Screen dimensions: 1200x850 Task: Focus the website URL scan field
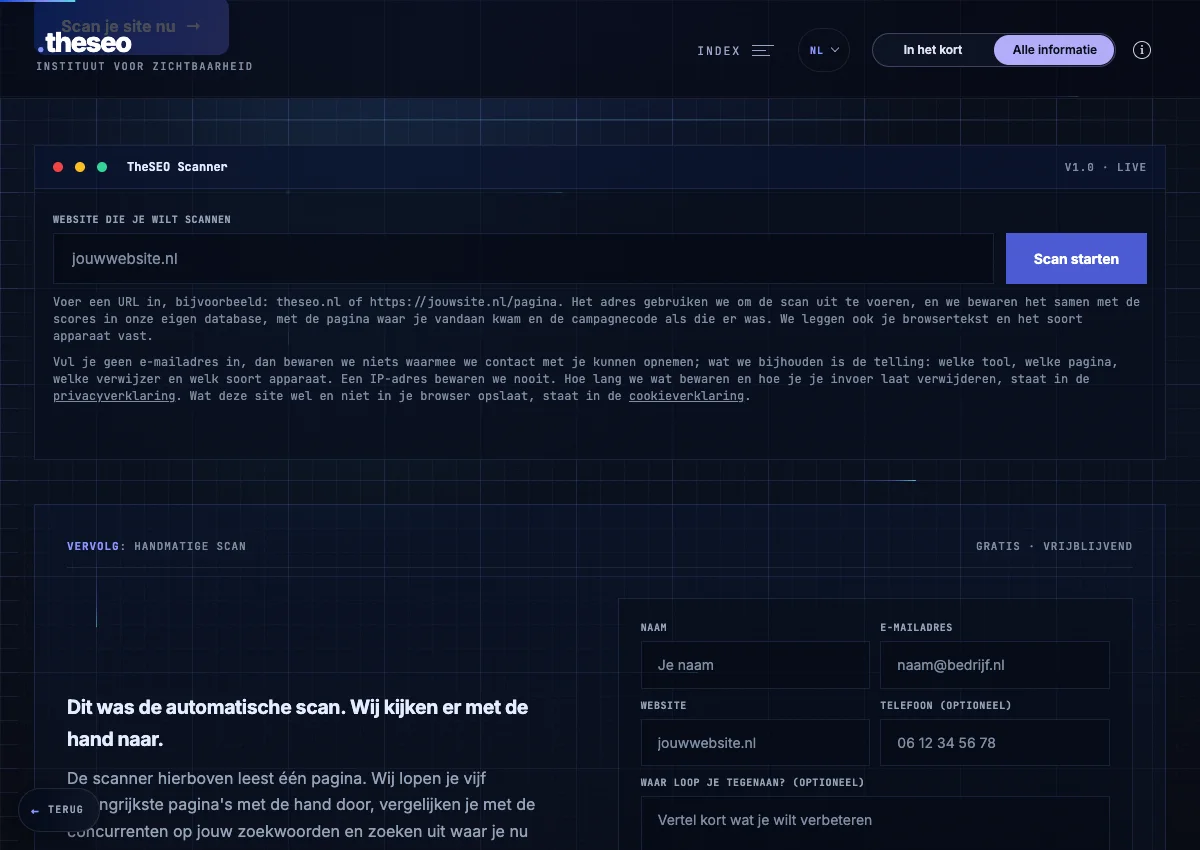point(523,259)
